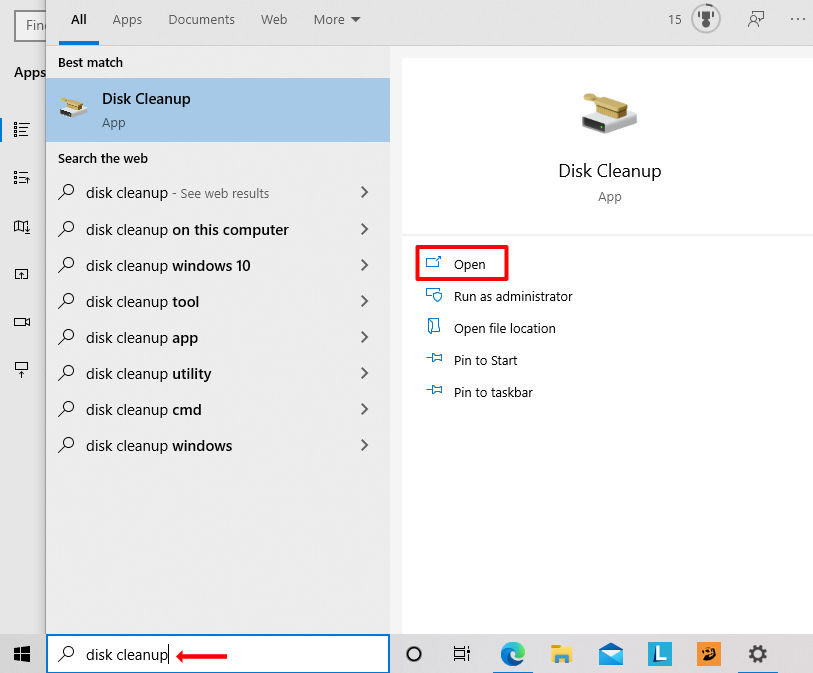The width and height of the screenshot is (813, 673).
Task: Click the Task View taskbar icon
Action: click(x=461, y=655)
